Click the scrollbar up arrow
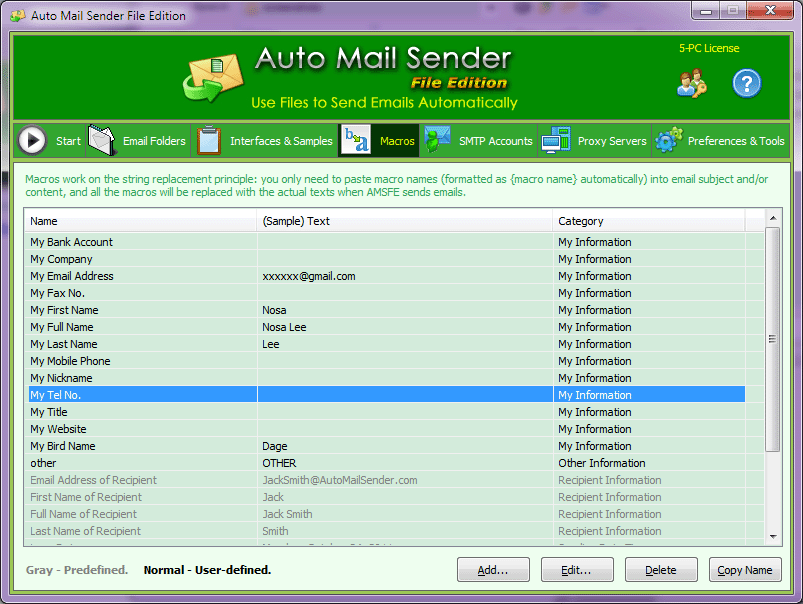Screen dimensions: 803x604 click(x=773, y=218)
